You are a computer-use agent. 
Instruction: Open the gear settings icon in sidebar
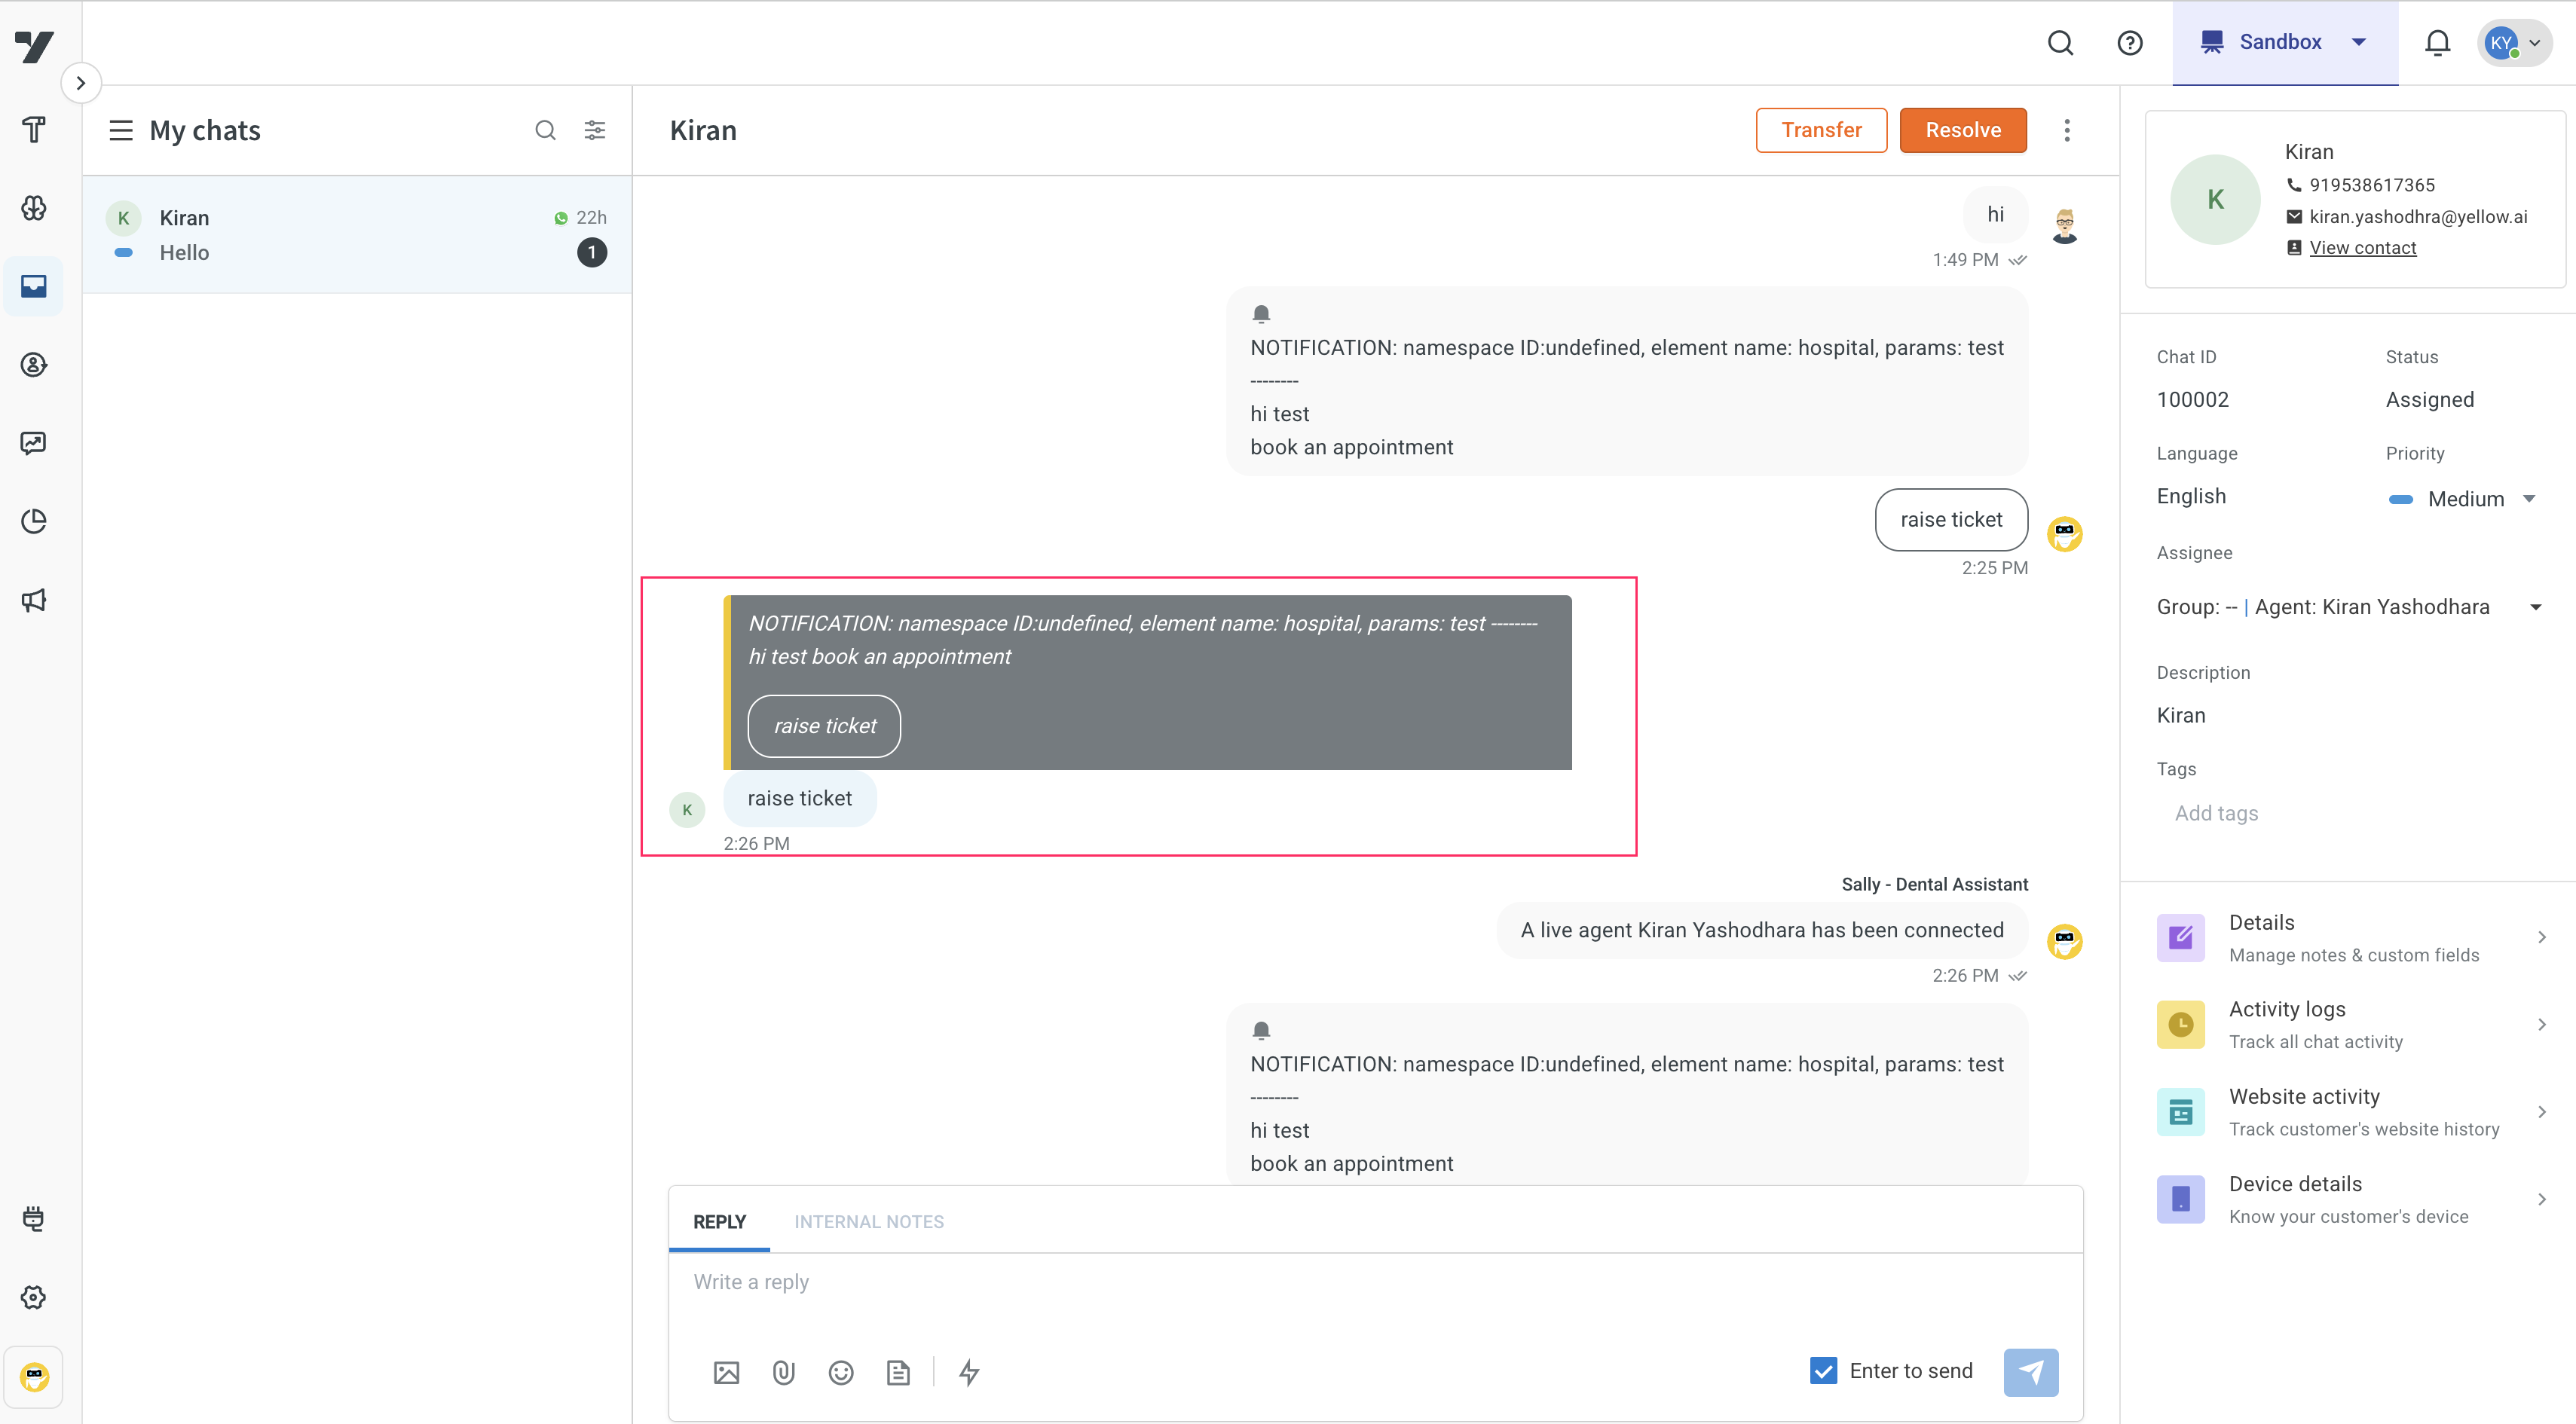pyautogui.click(x=34, y=1297)
